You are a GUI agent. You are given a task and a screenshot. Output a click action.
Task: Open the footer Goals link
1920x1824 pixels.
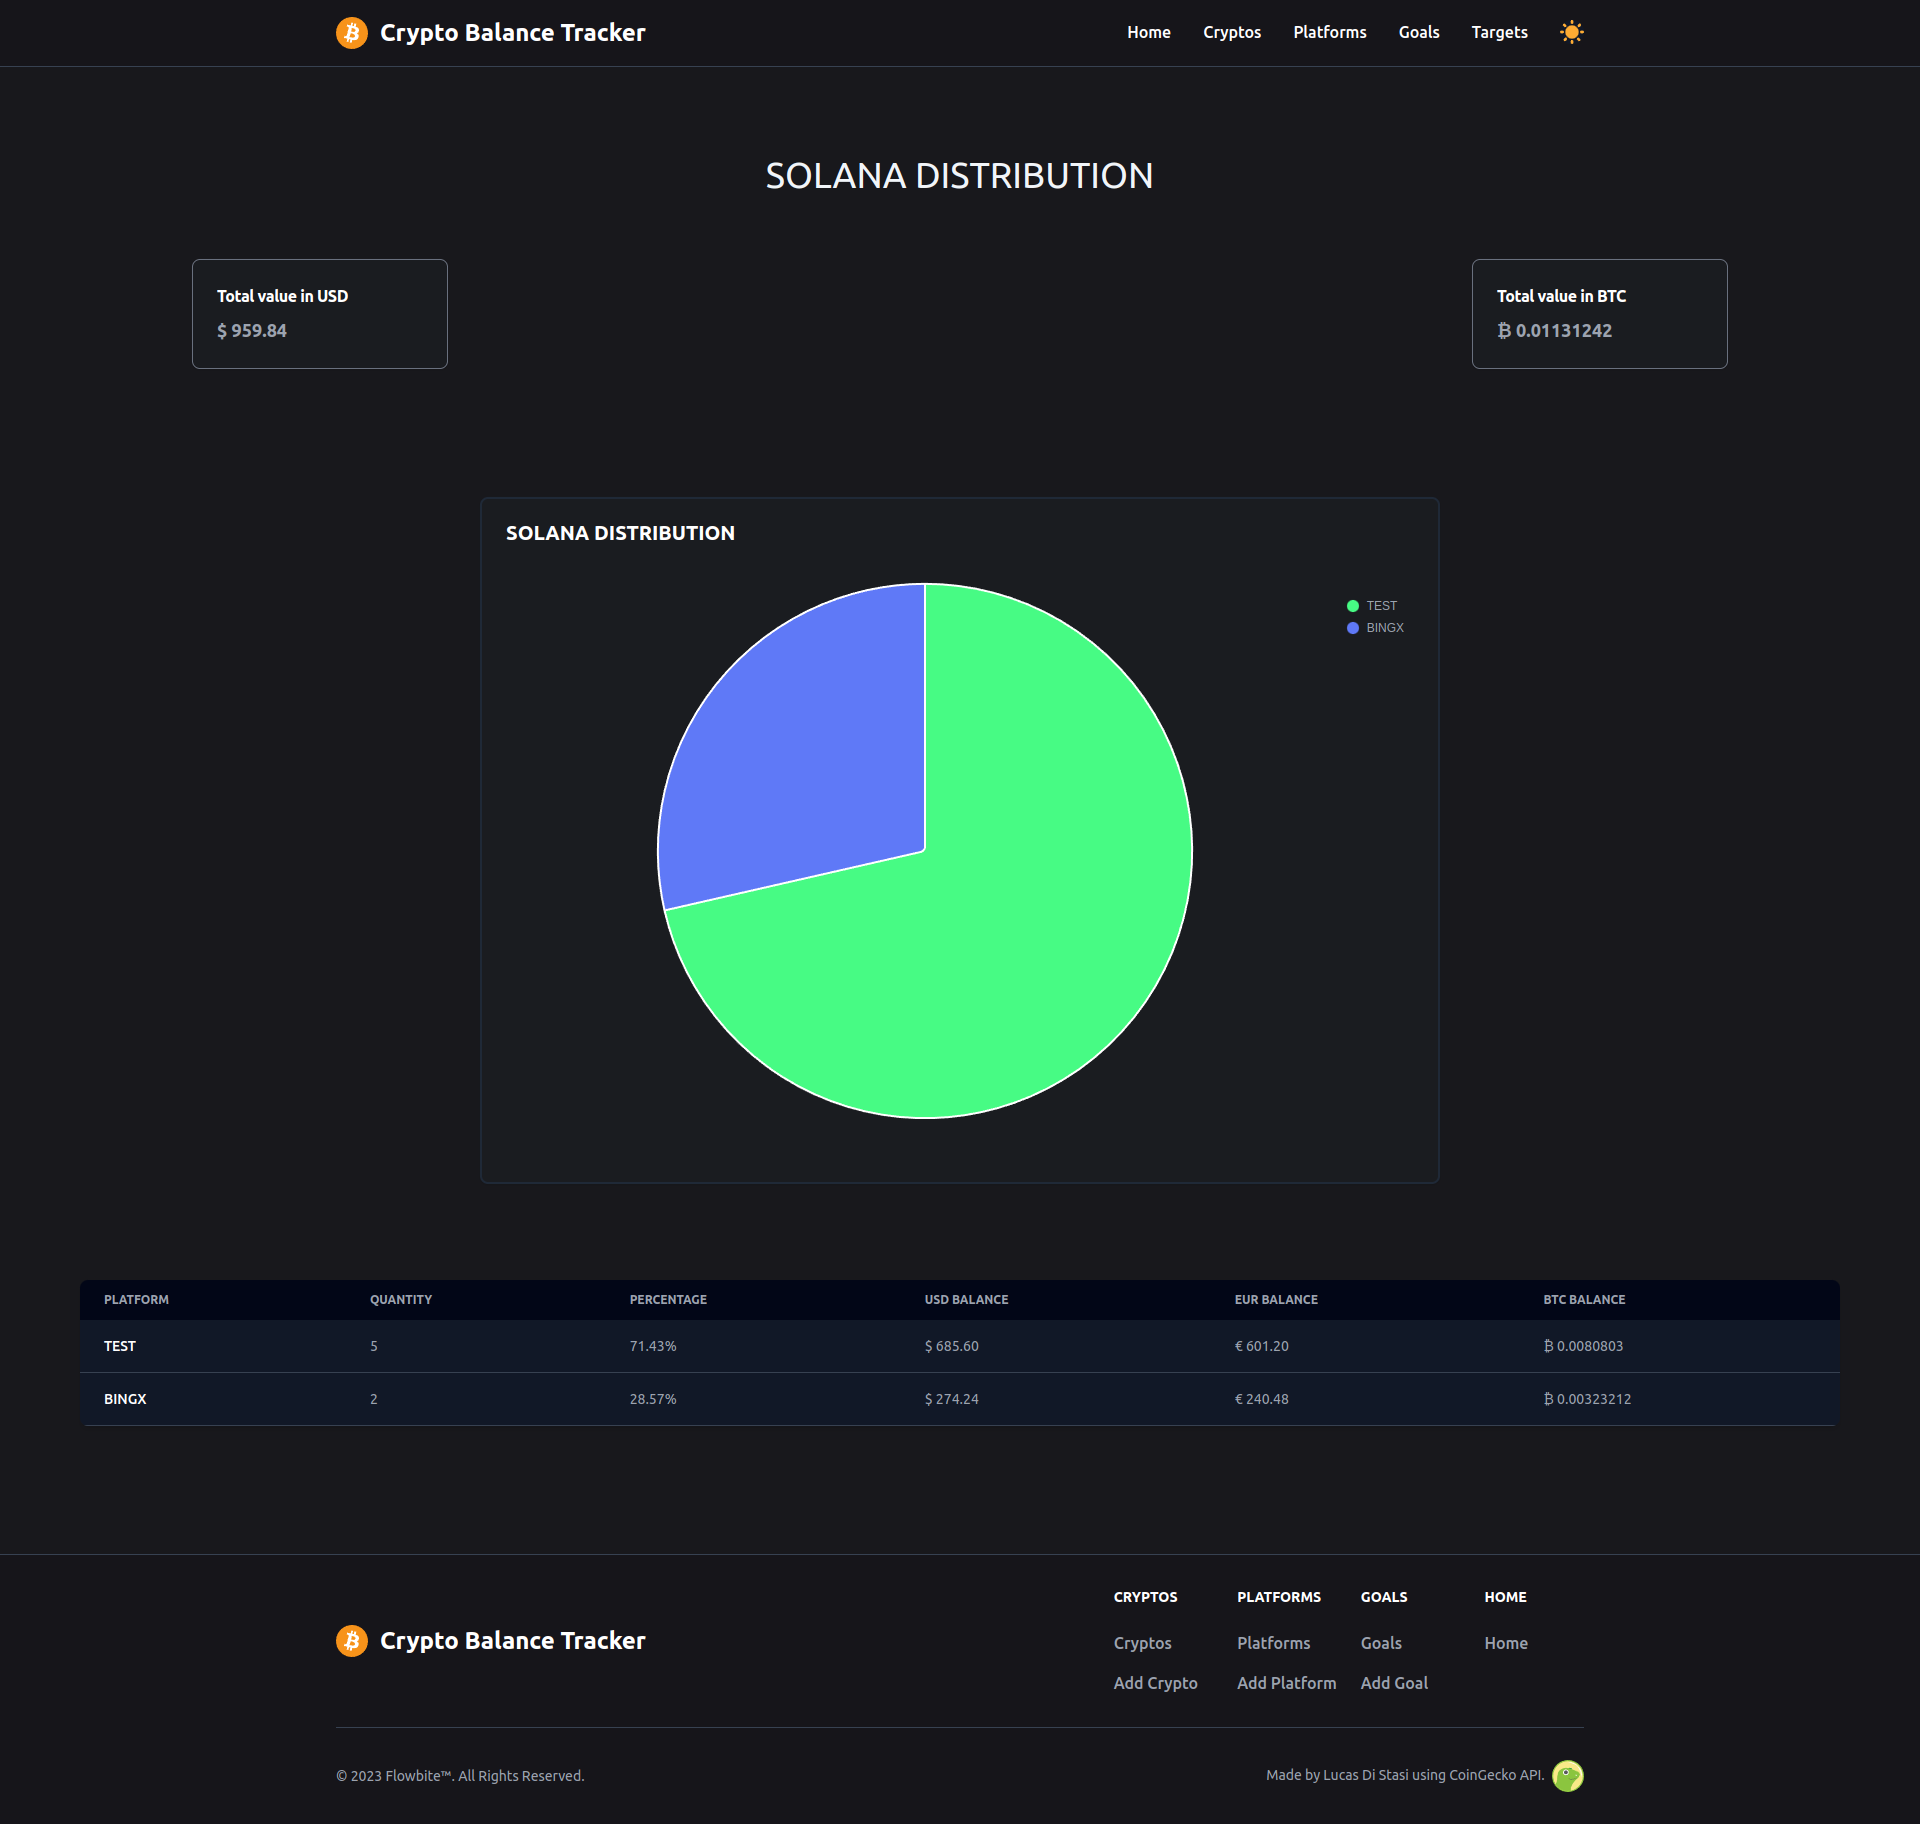coord(1381,1643)
